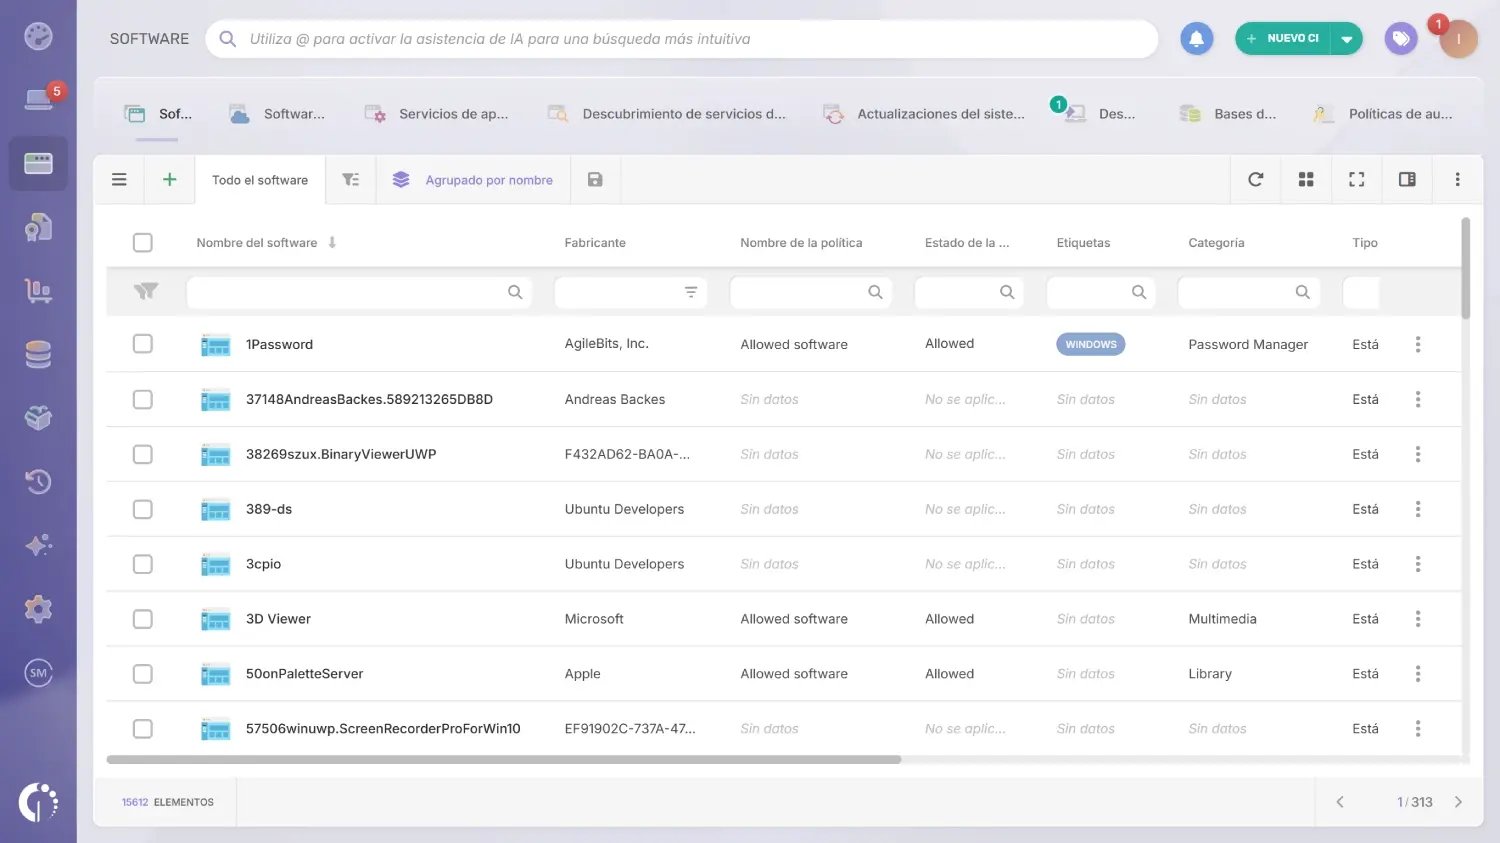Viewport: 1500px width, 843px height.
Task: Sort by Nombre del software column
Action: tap(257, 243)
